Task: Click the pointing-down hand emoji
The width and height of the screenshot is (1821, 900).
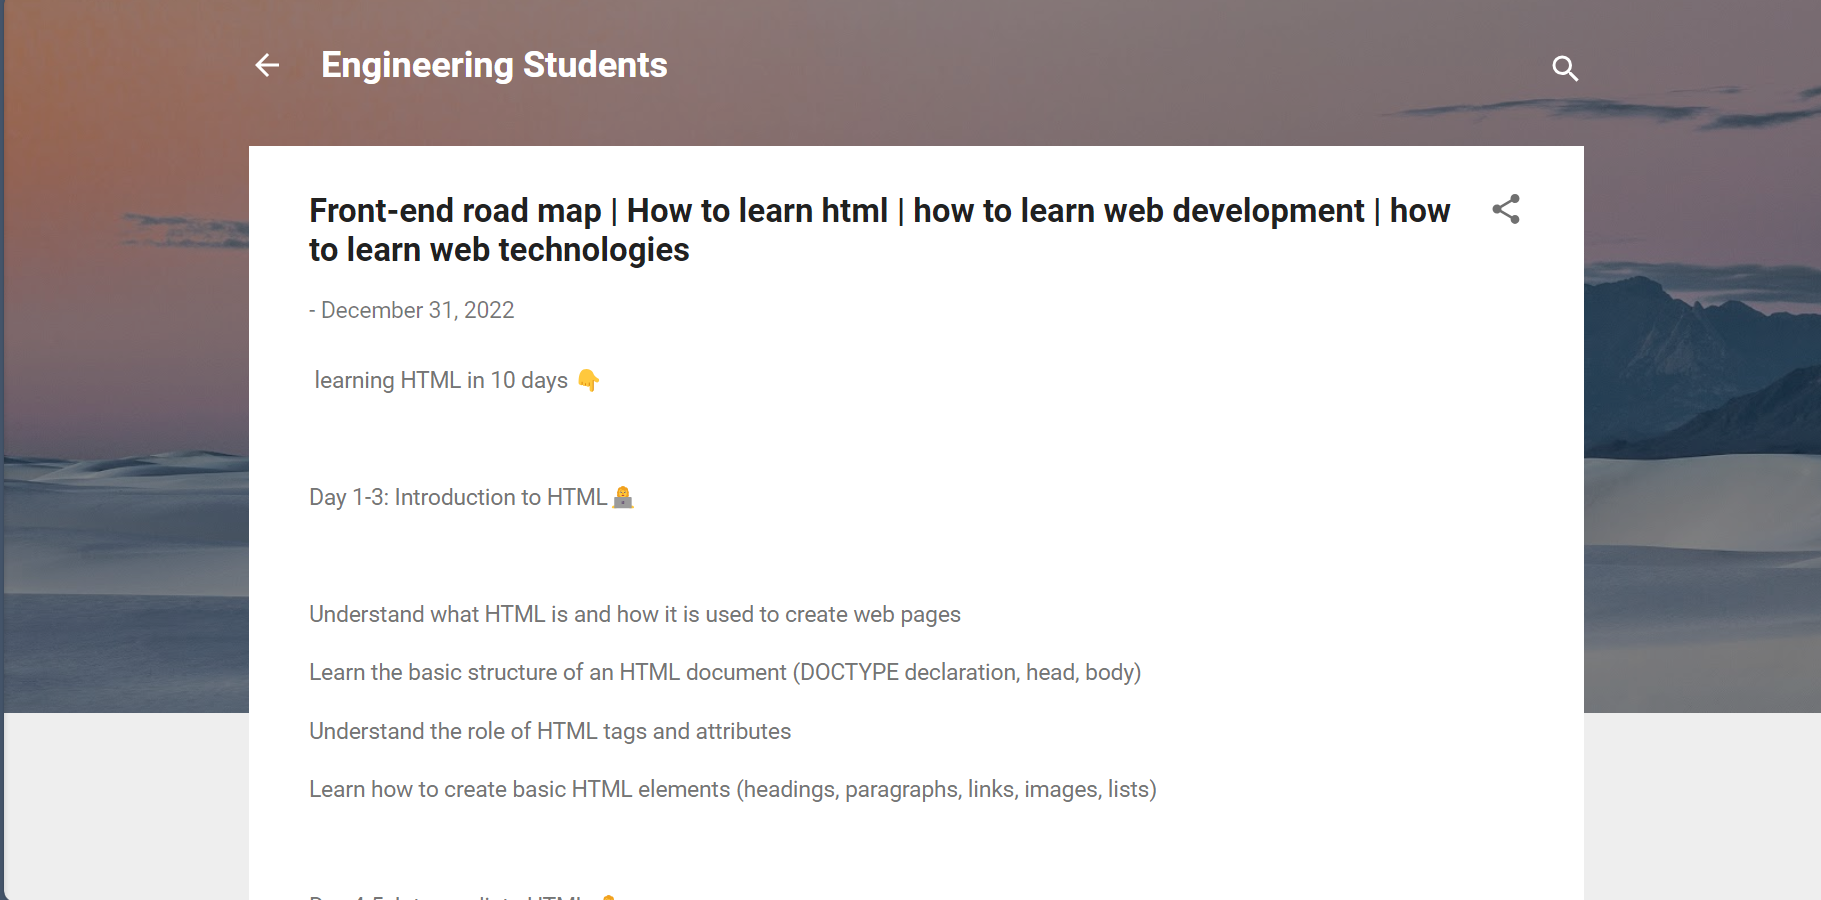Action: (x=588, y=381)
